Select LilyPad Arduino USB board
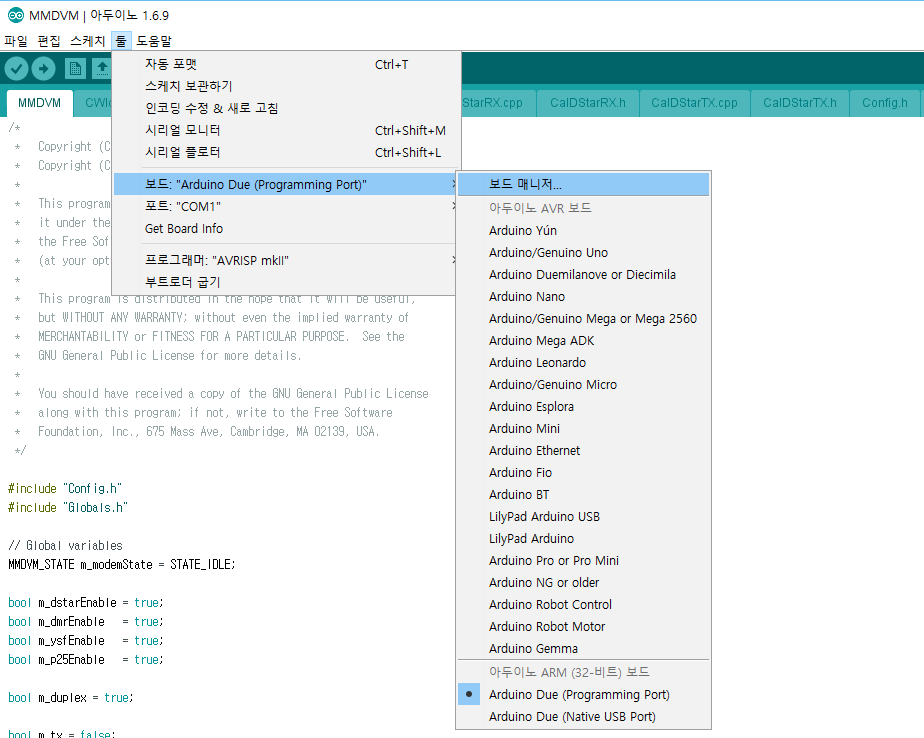924x738 pixels. click(x=583, y=517)
